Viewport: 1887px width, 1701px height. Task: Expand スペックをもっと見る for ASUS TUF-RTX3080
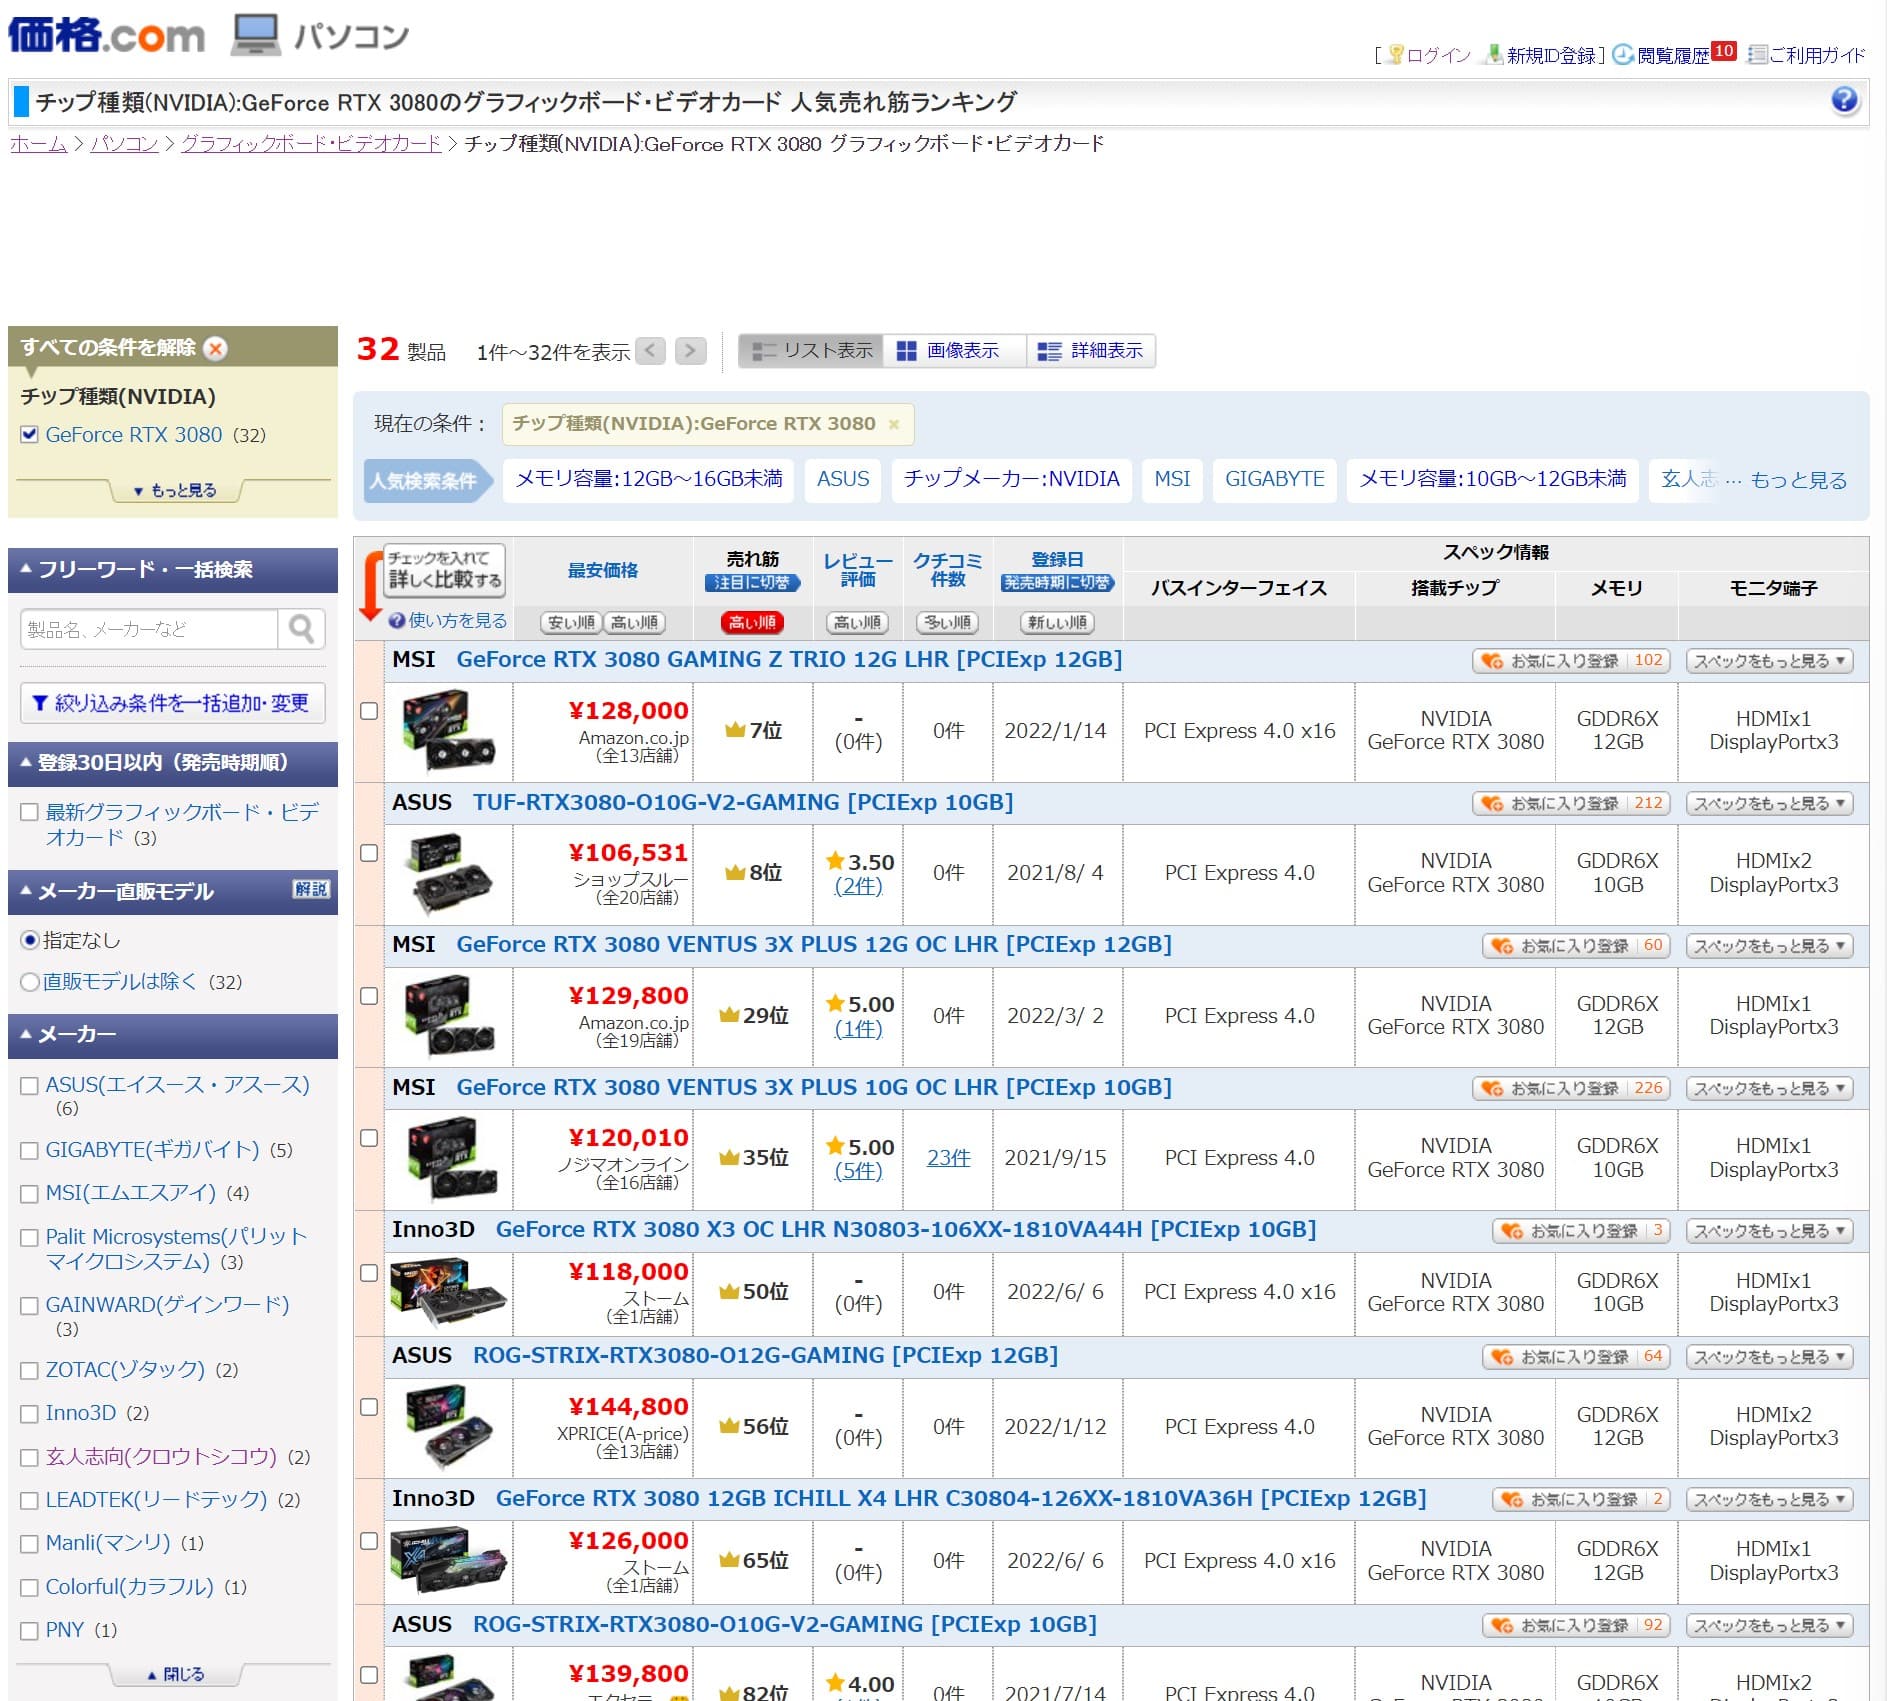[1769, 803]
